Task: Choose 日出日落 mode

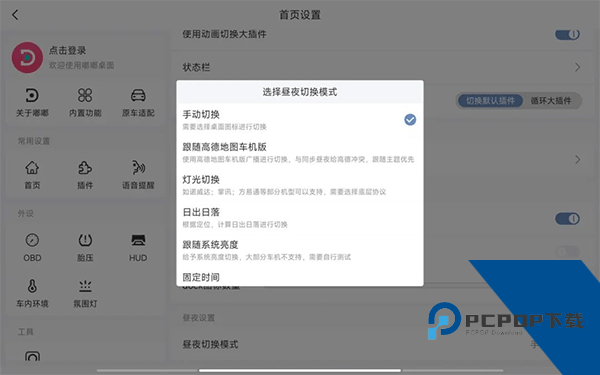Action: (x=300, y=217)
